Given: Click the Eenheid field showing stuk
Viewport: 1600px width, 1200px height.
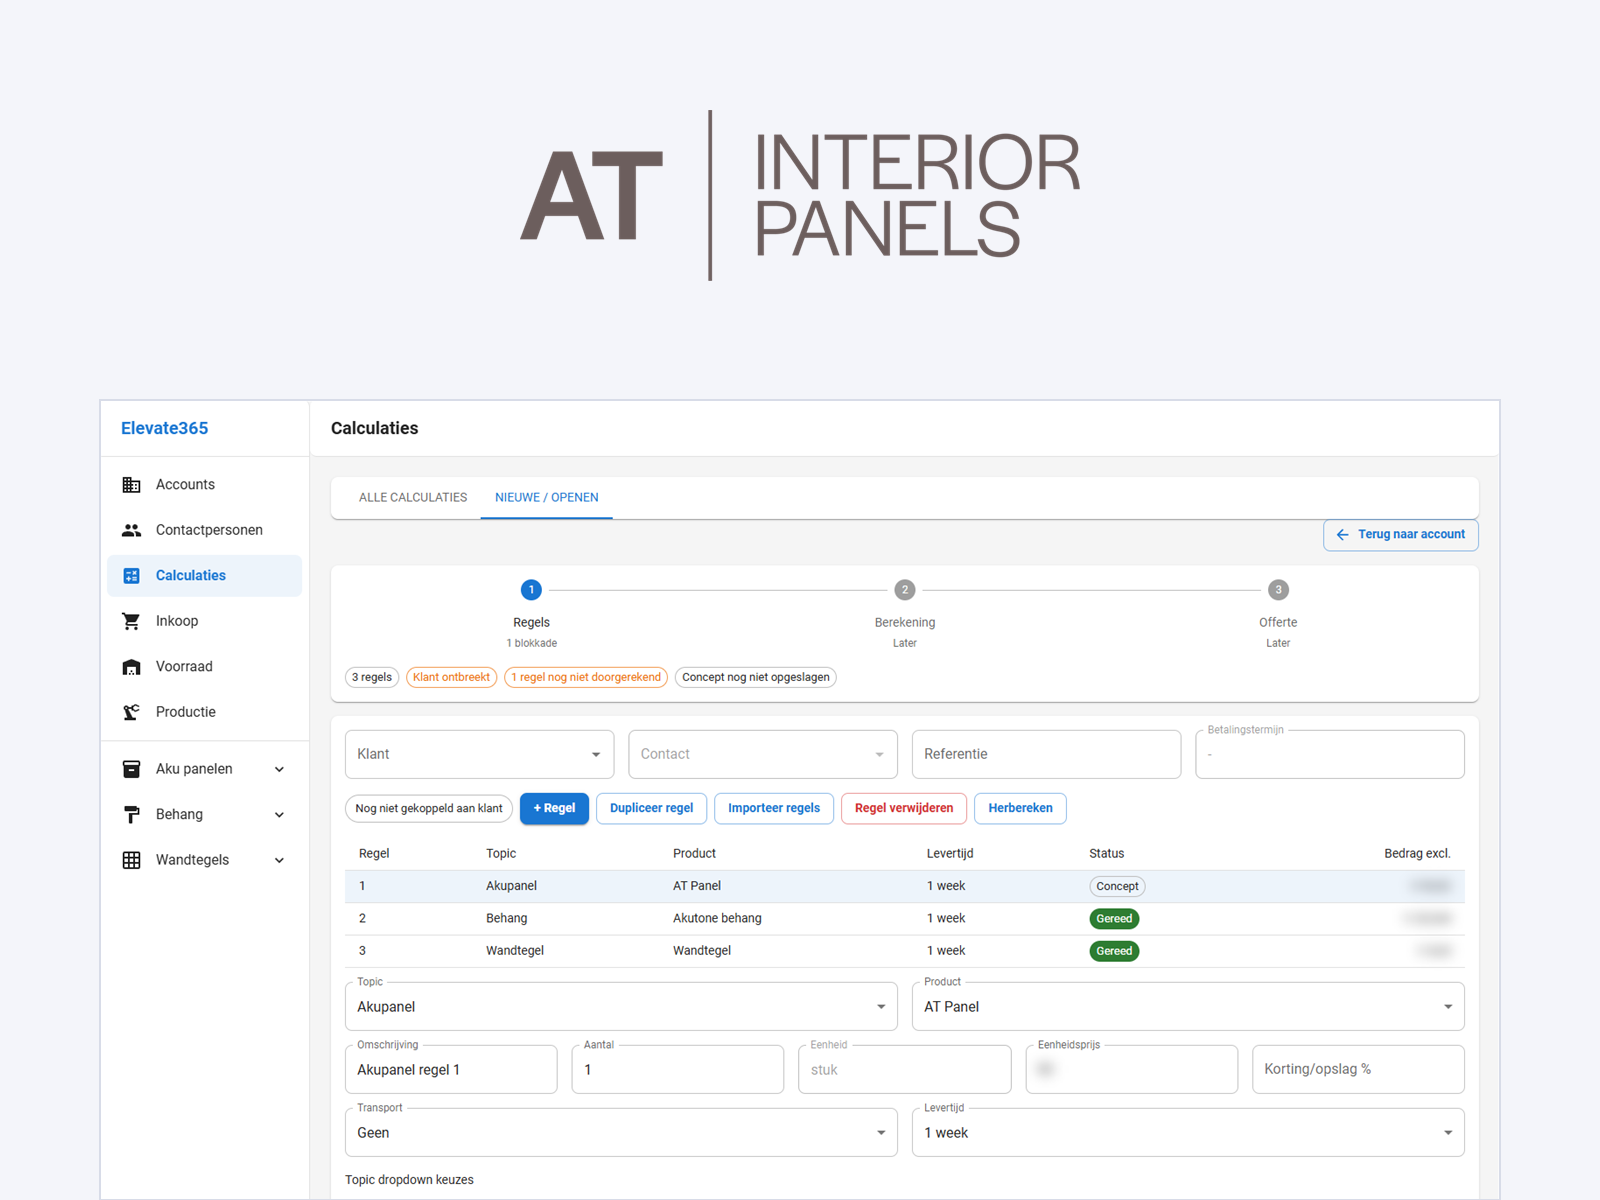Looking at the screenshot, I should (x=905, y=1070).
